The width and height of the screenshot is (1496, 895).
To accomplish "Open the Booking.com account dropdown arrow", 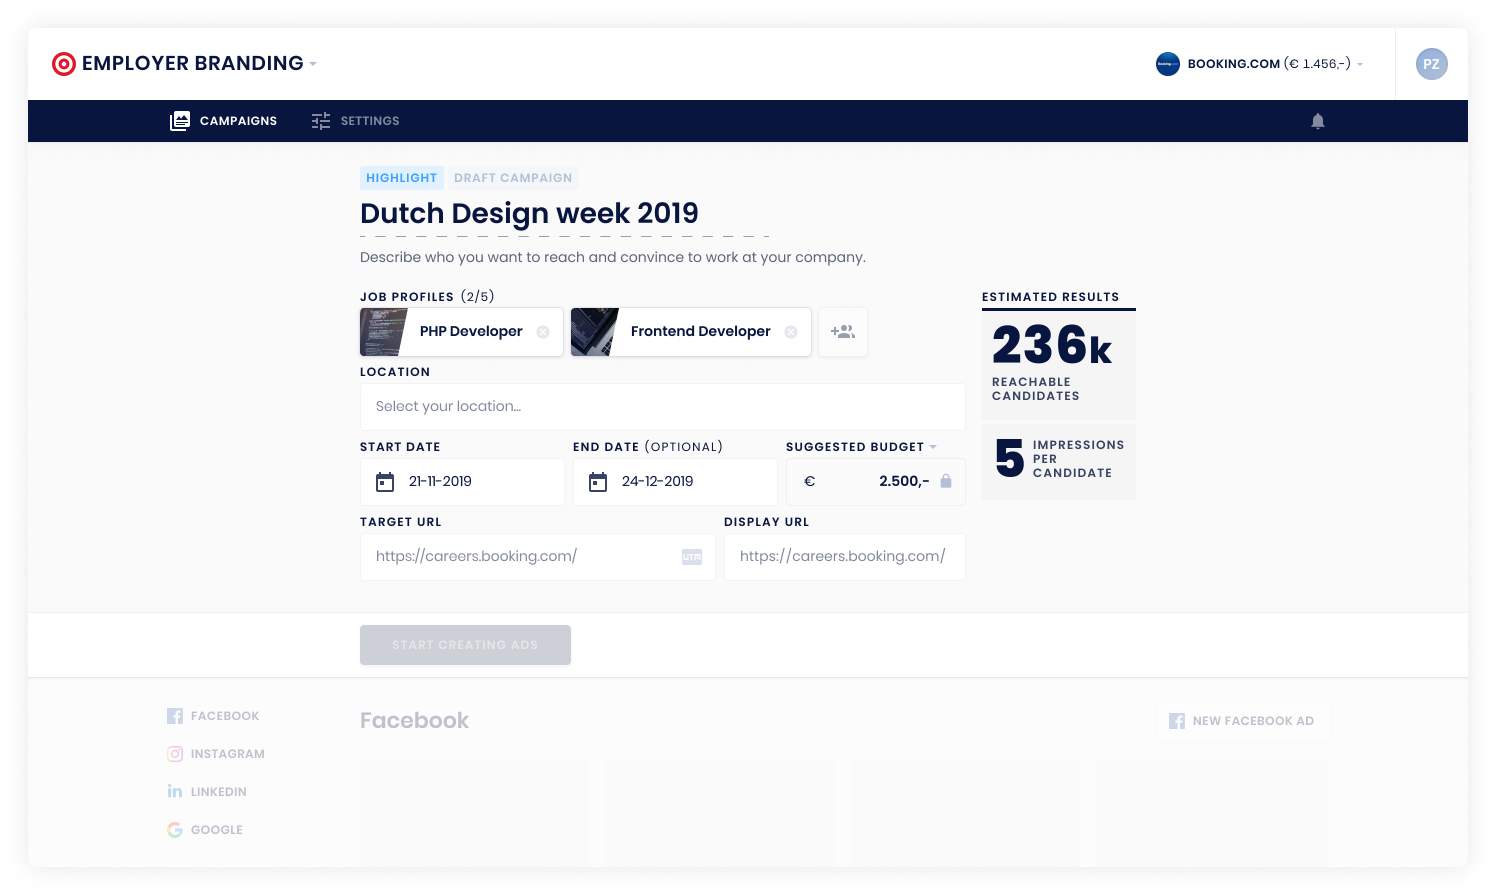I will click(x=1360, y=65).
